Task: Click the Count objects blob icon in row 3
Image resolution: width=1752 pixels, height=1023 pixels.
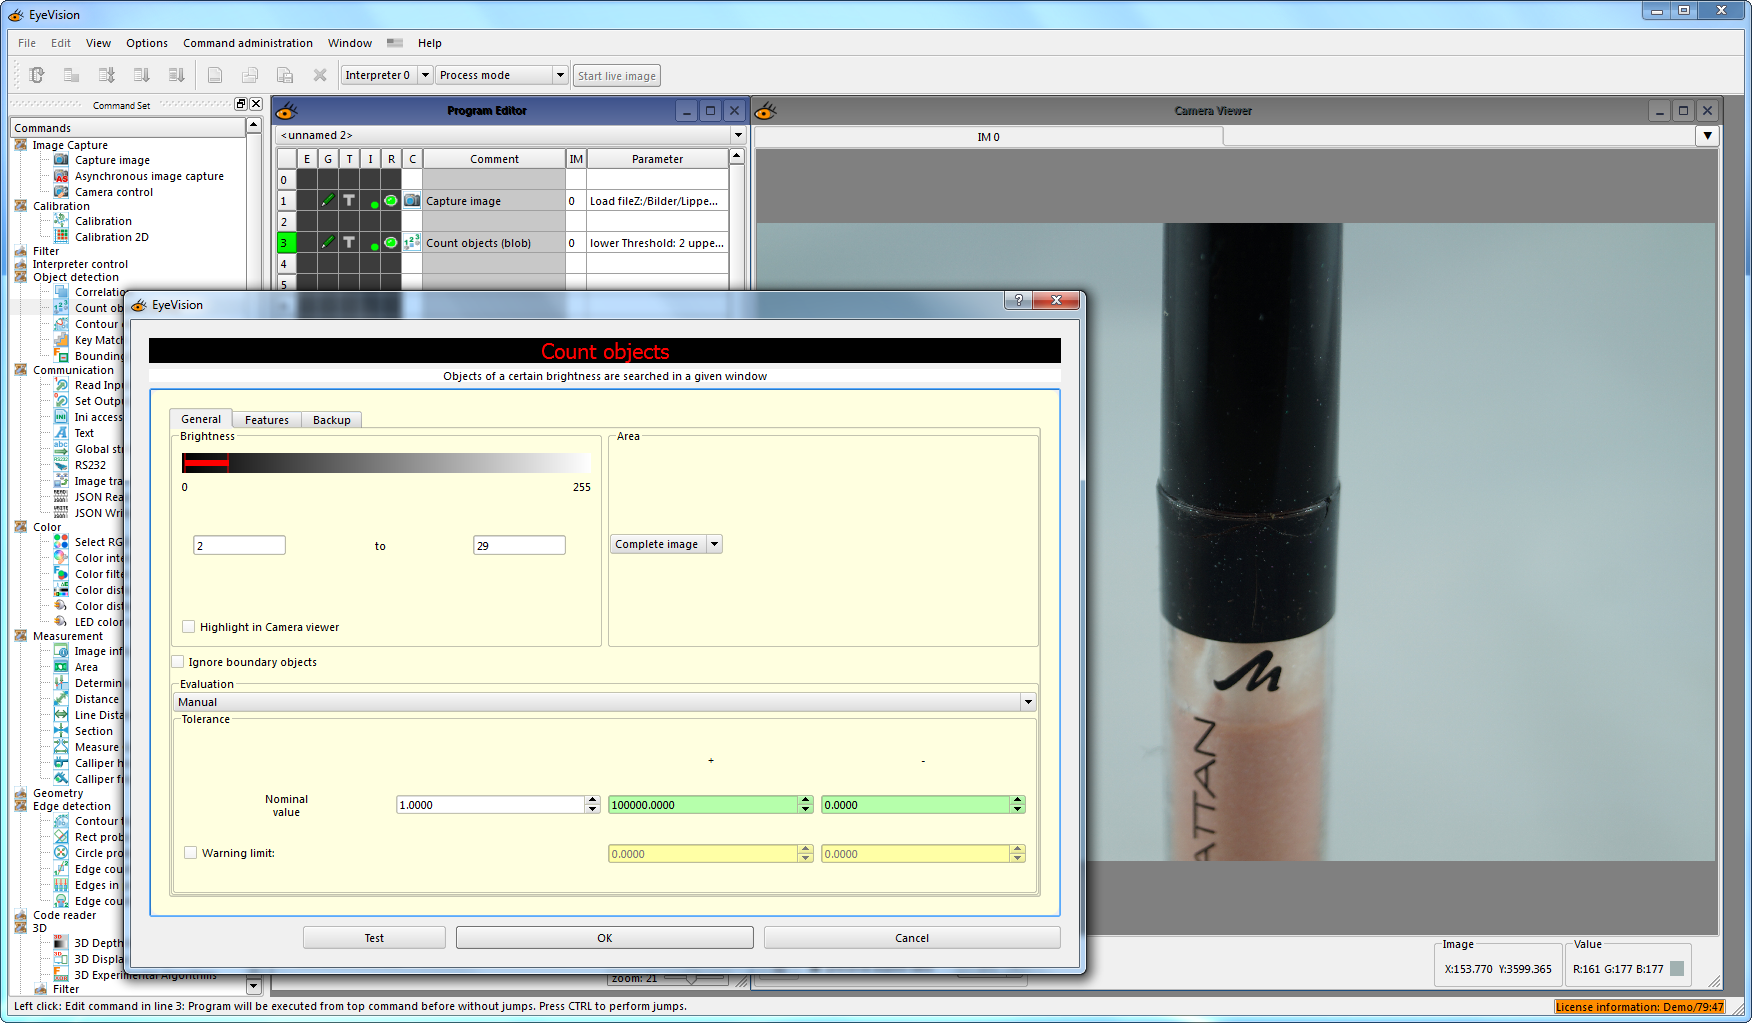Action: coord(412,243)
